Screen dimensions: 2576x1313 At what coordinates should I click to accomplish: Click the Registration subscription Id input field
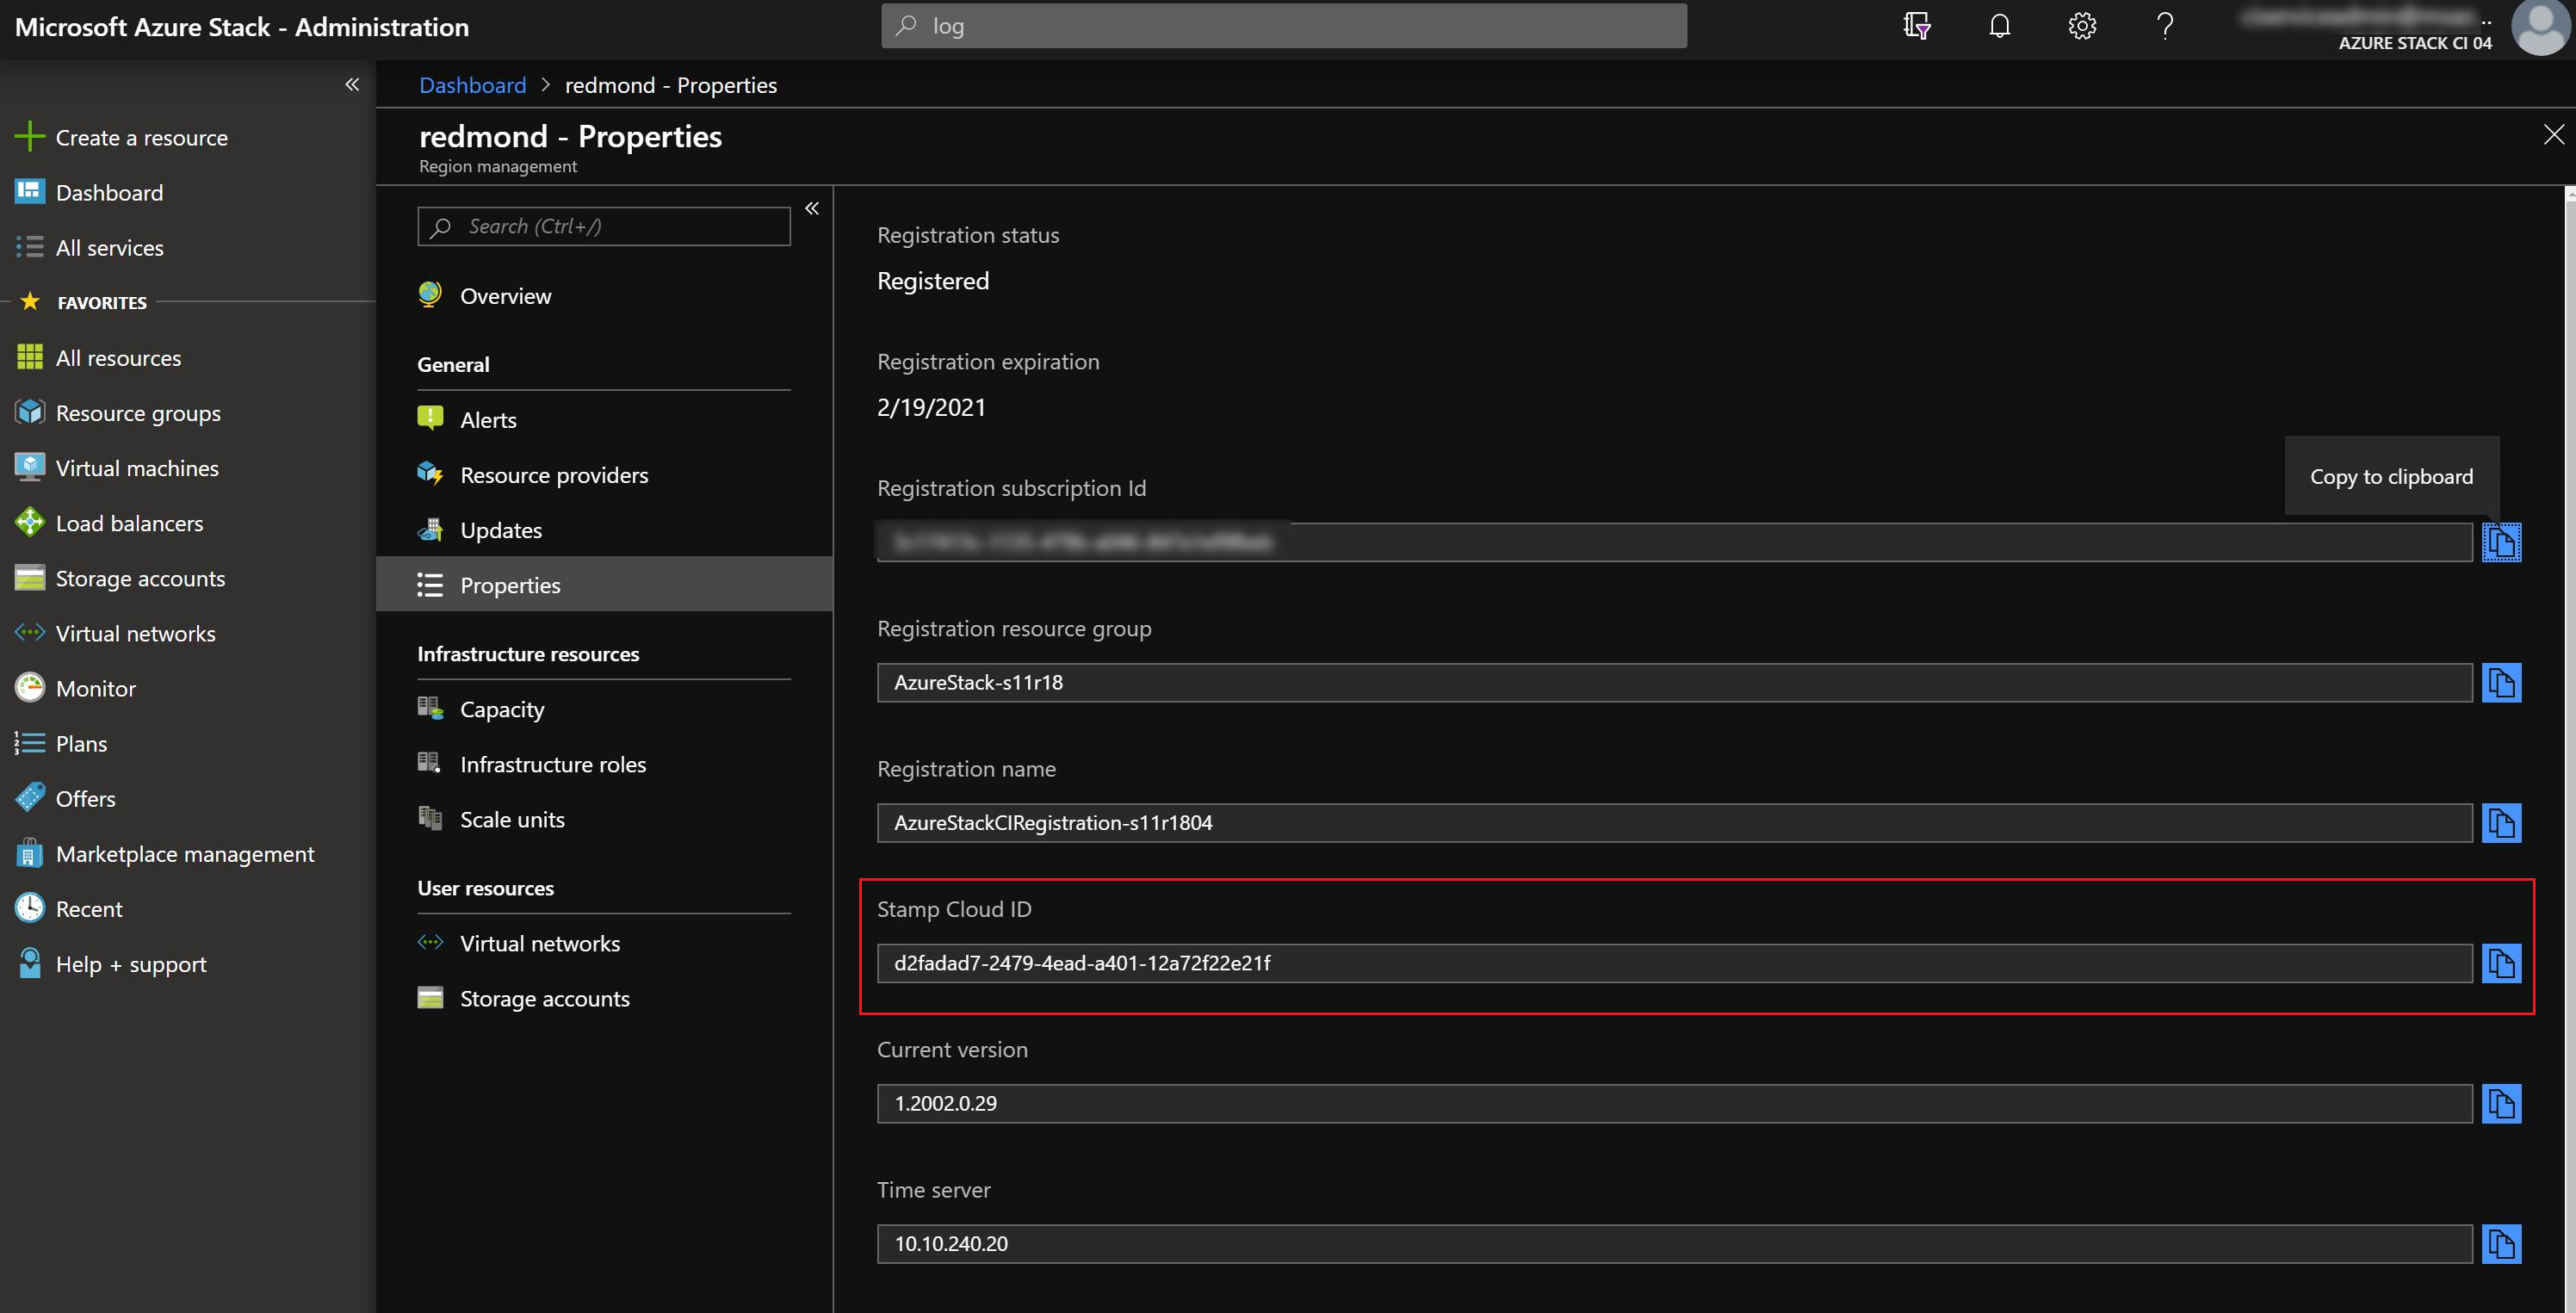click(1672, 541)
